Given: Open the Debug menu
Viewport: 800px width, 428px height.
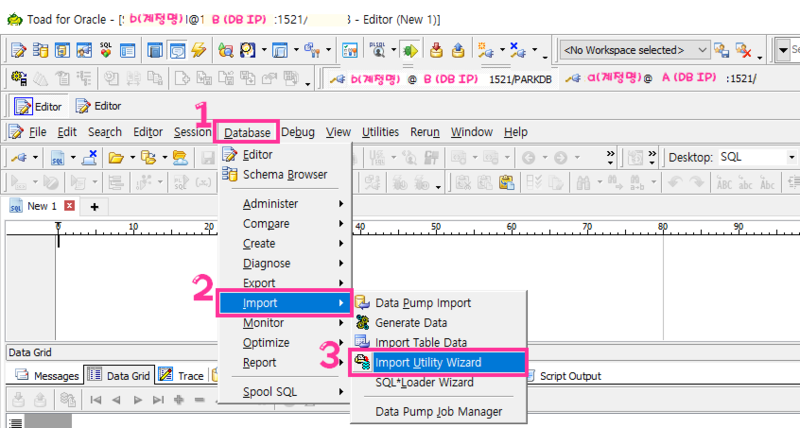Looking at the screenshot, I should point(297,132).
